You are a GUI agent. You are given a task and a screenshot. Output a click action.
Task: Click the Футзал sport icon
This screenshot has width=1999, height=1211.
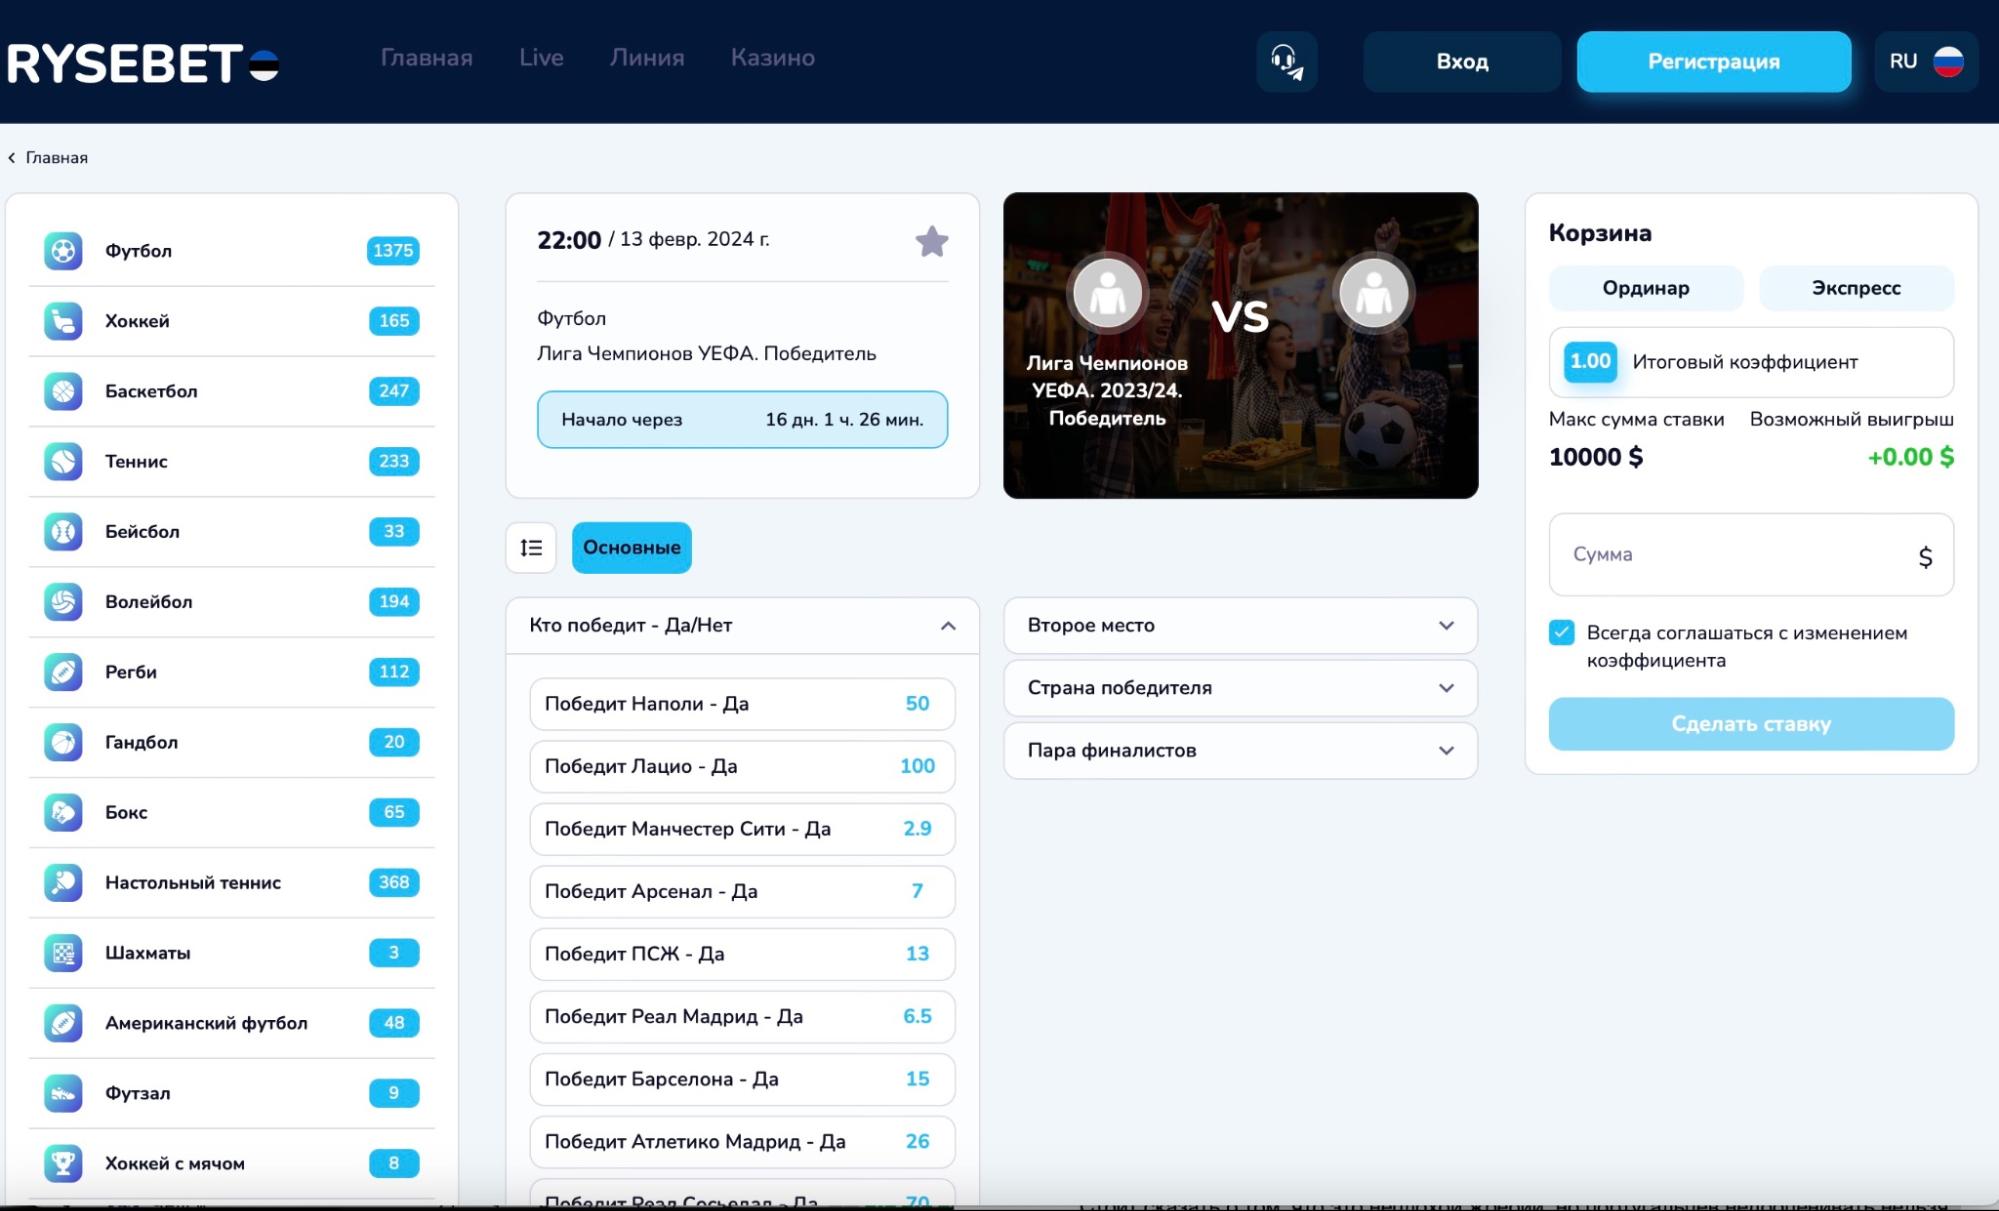point(63,1093)
